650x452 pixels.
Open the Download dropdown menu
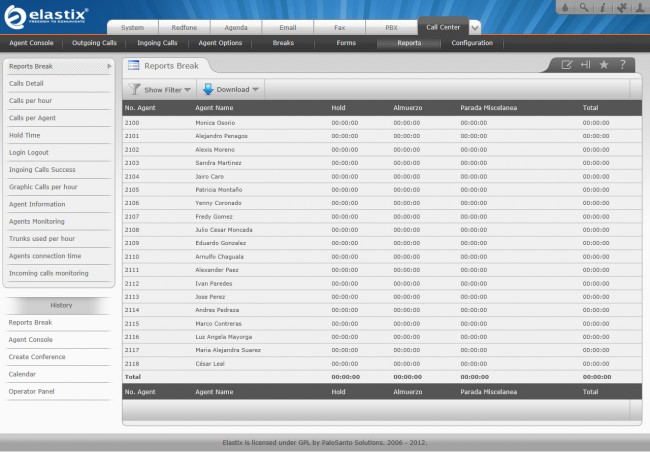tap(231, 89)
